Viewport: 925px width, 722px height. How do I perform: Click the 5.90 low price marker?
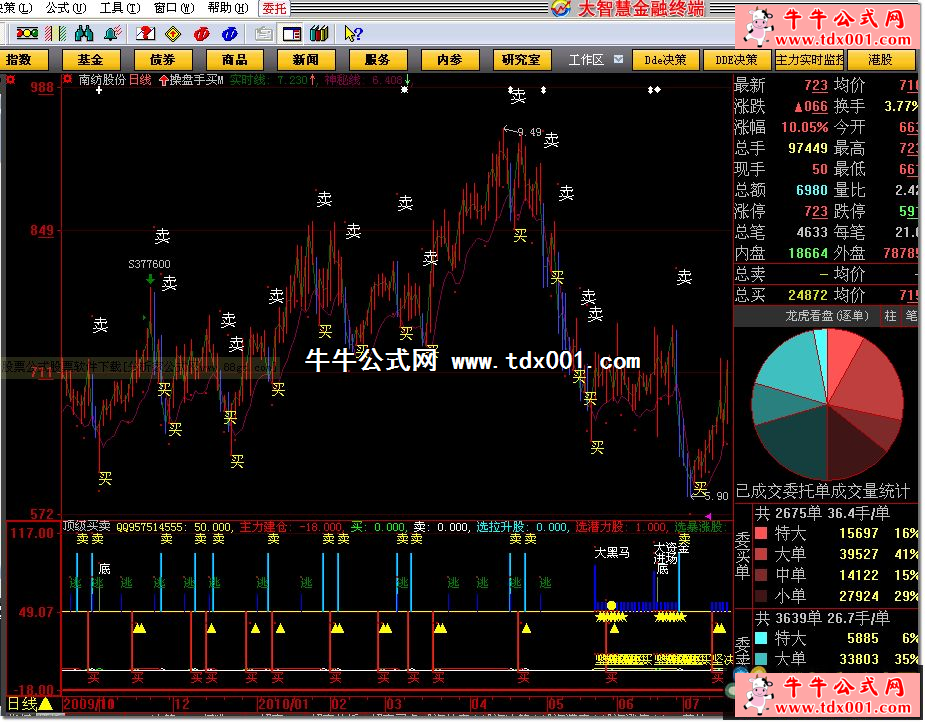click(716, 496)
